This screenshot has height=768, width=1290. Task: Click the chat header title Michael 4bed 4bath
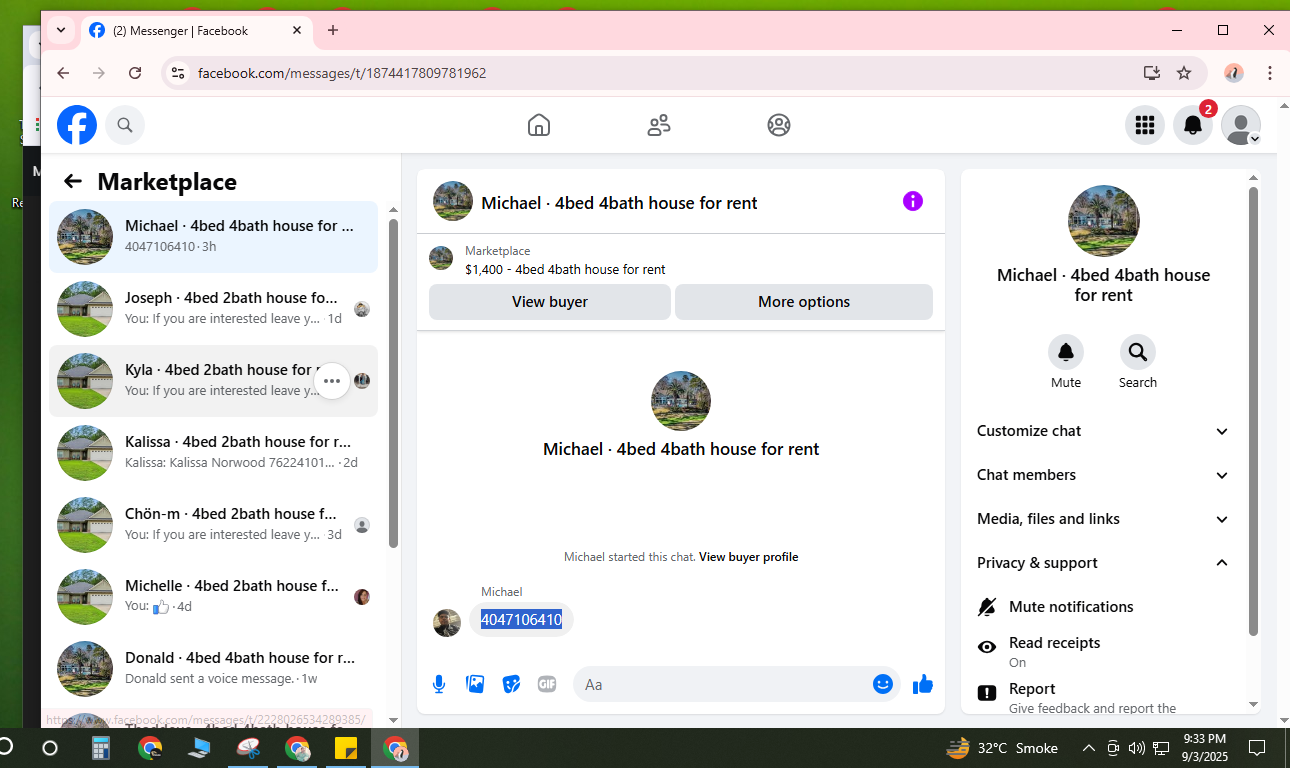(619, 203)
